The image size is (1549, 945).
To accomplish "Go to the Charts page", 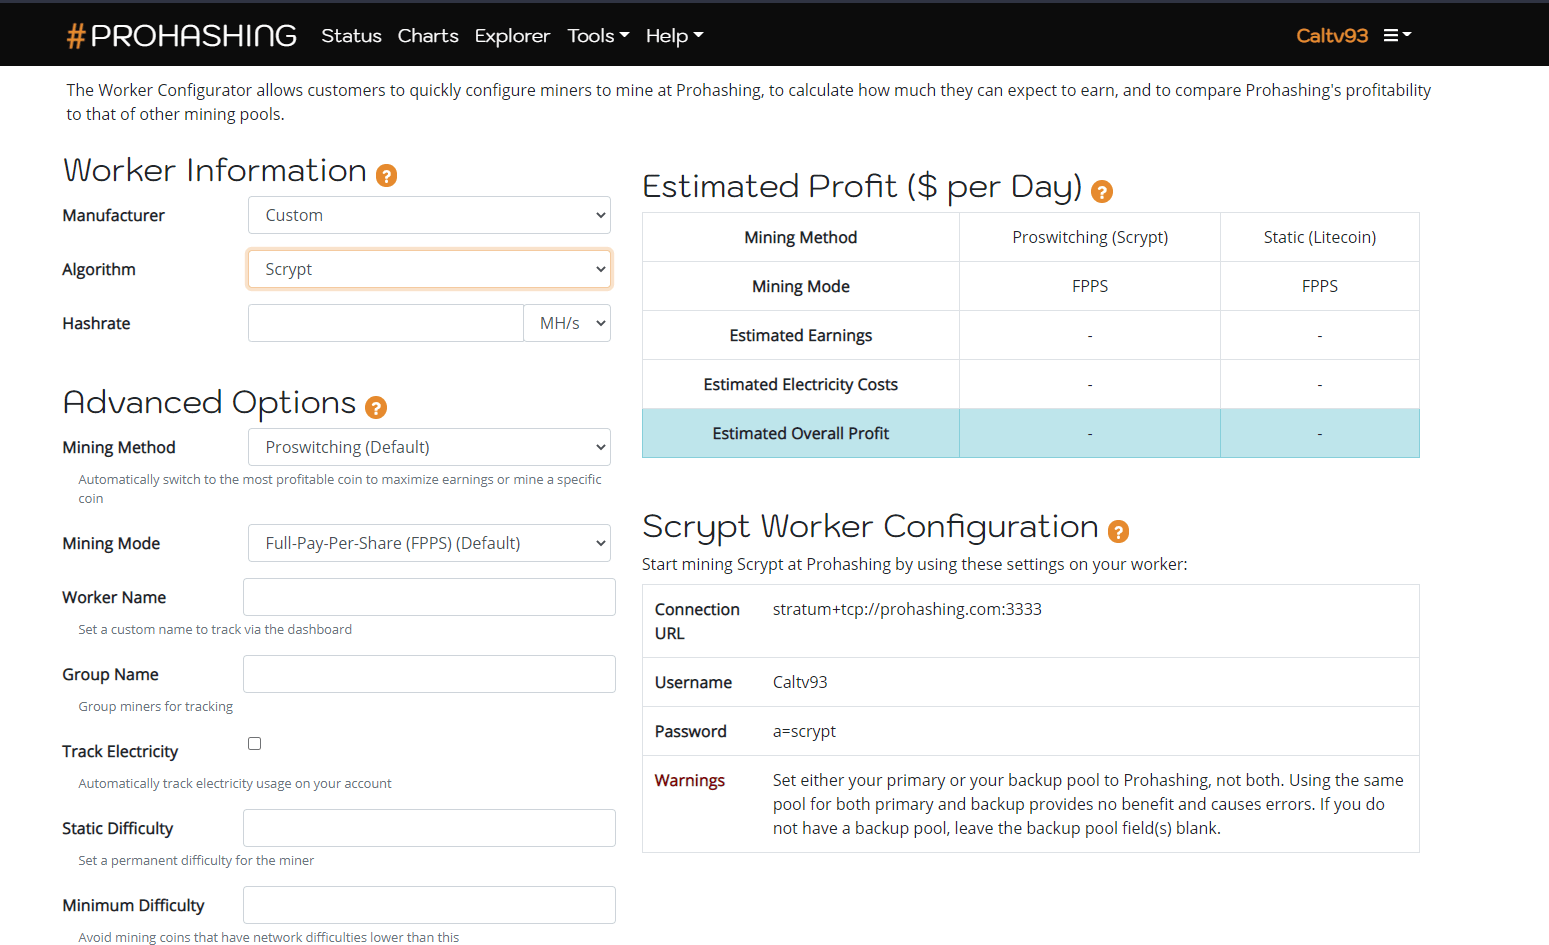I will [x=428, y=36].
